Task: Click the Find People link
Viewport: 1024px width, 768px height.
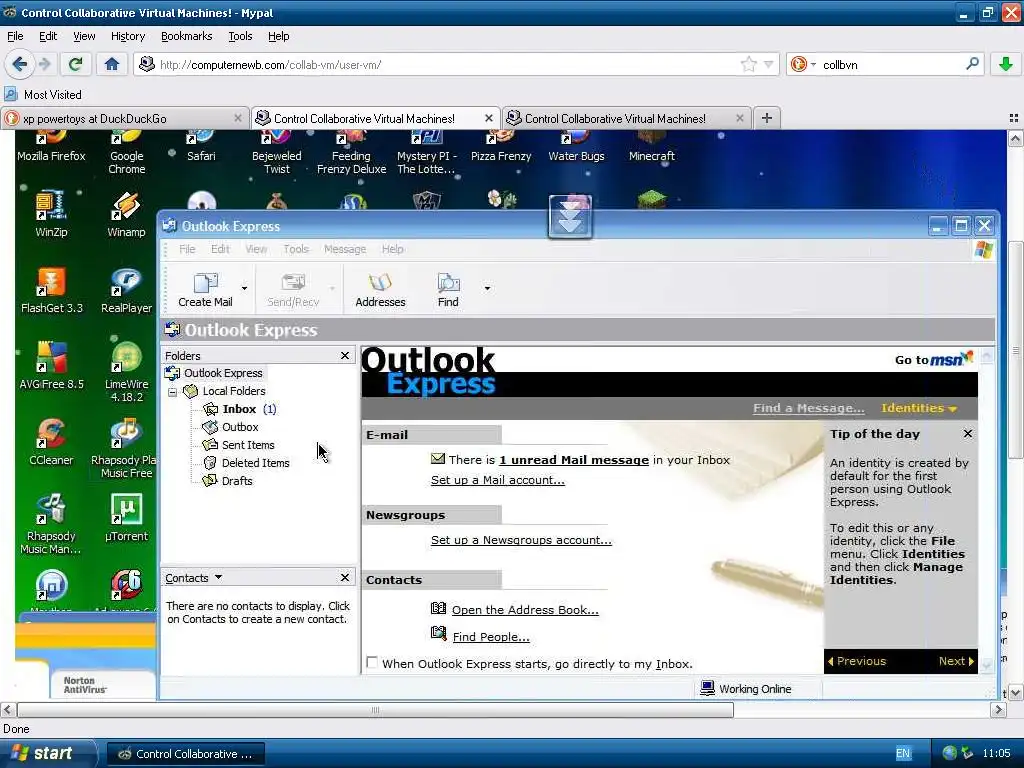Action: point(491,637)
